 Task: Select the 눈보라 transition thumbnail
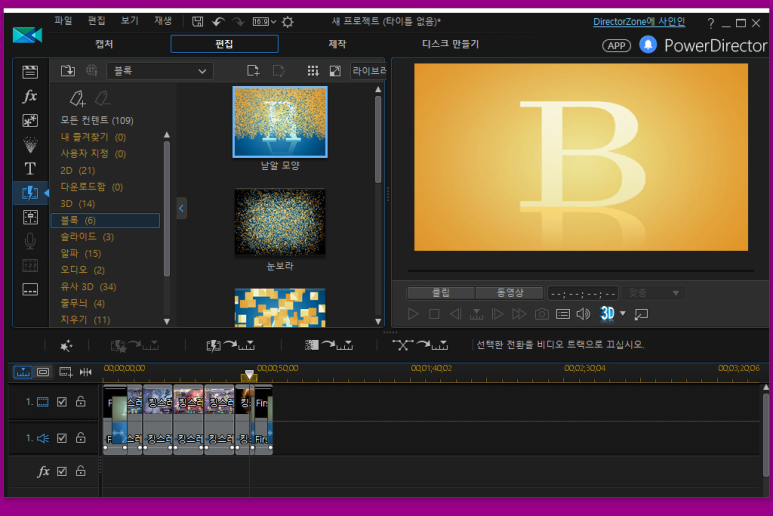point(280,223)
